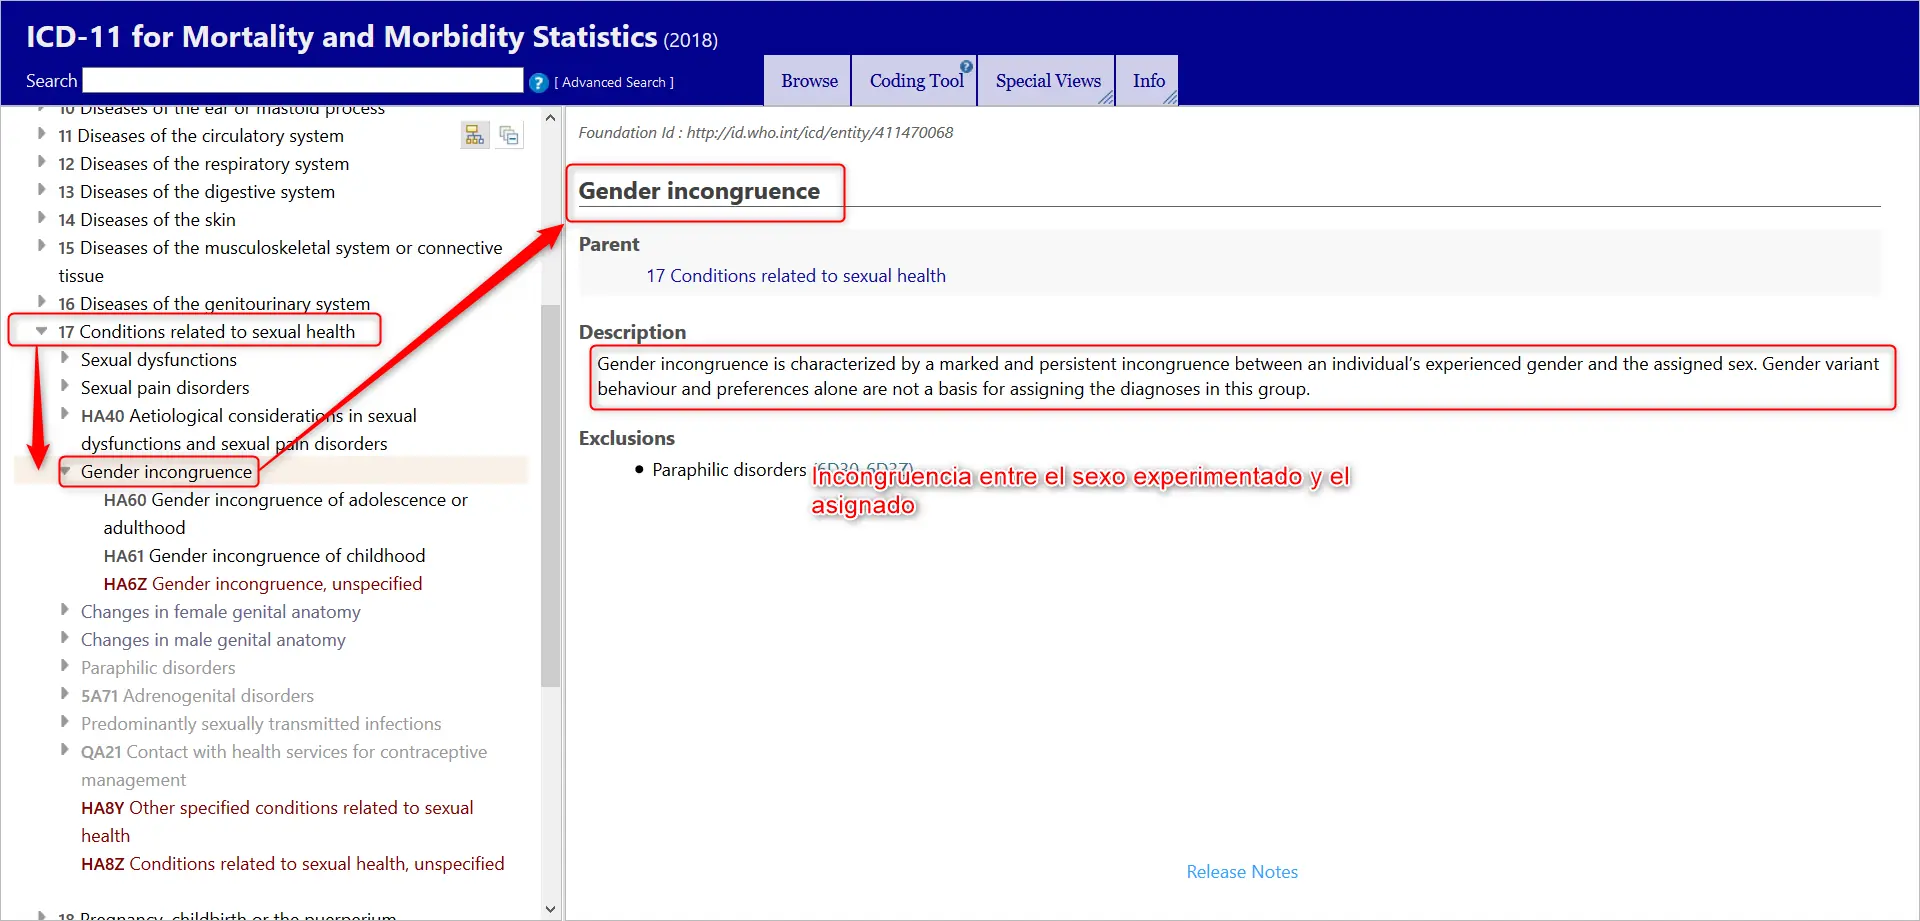This screenshot has height=921, width=1920.
Task: Select QA21 Contact with health services entry
Action: [x=284, y=766]
